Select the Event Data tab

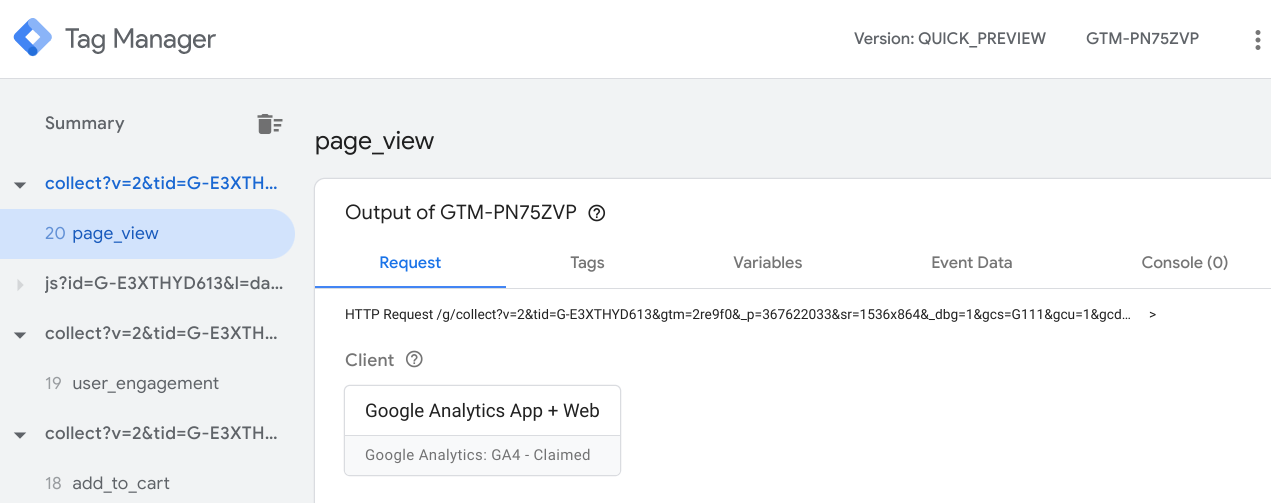[971, 263]
